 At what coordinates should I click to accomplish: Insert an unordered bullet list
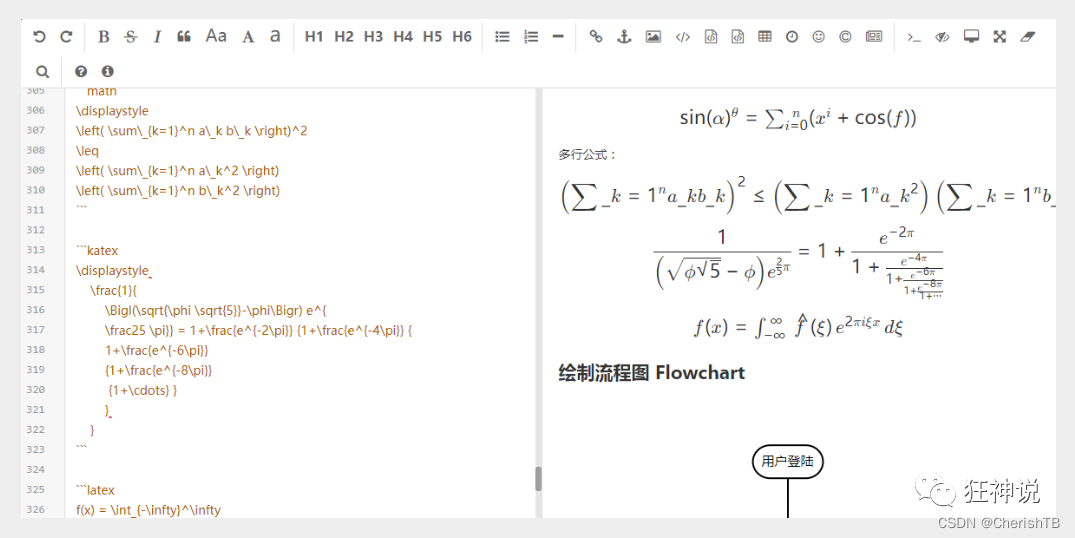point(503,37)
